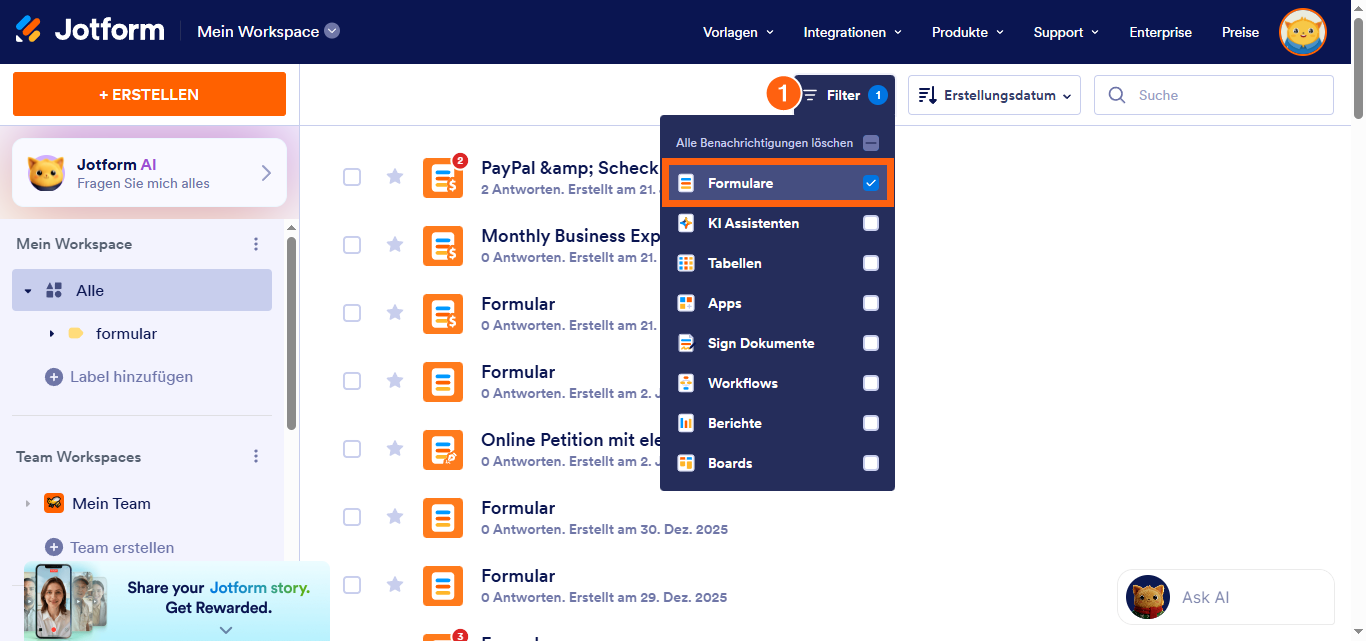This screenshot has width=1366, height=641.
Task: Star the PayPal & Scheck form
Action: click(x=395, y=177)
